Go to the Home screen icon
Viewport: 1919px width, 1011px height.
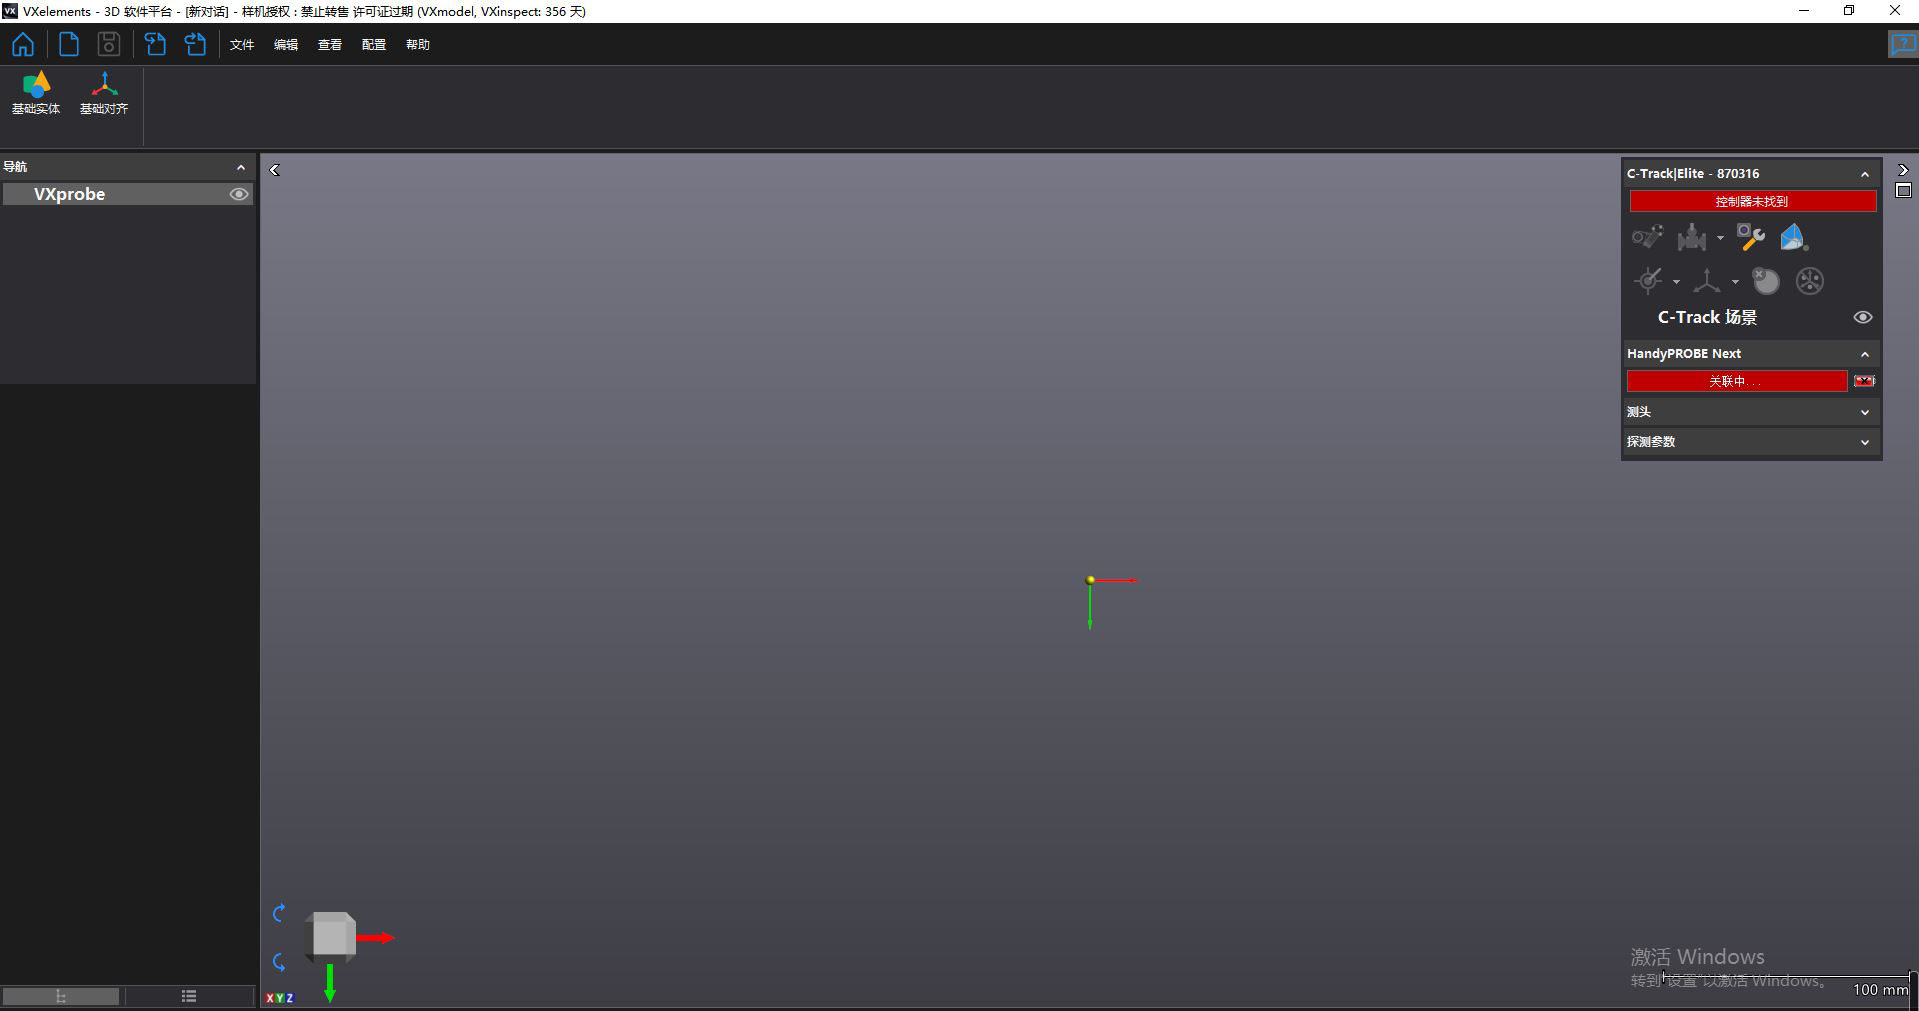tap(23, 44)
